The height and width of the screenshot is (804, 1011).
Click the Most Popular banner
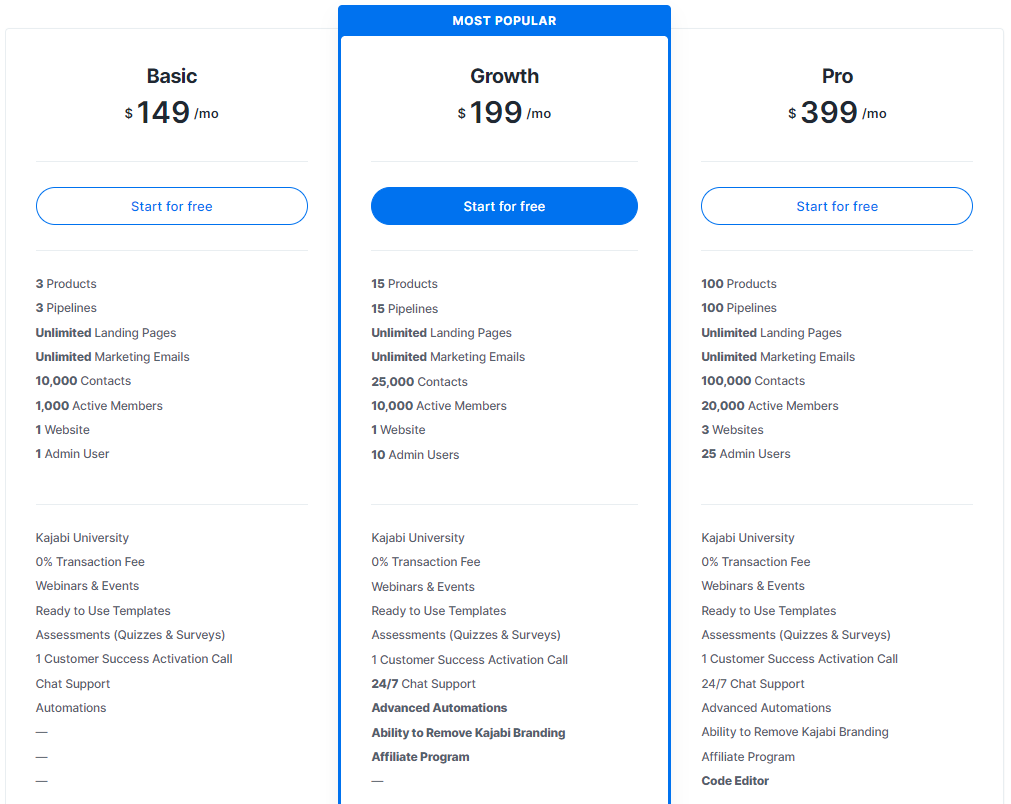coord(504,21)
